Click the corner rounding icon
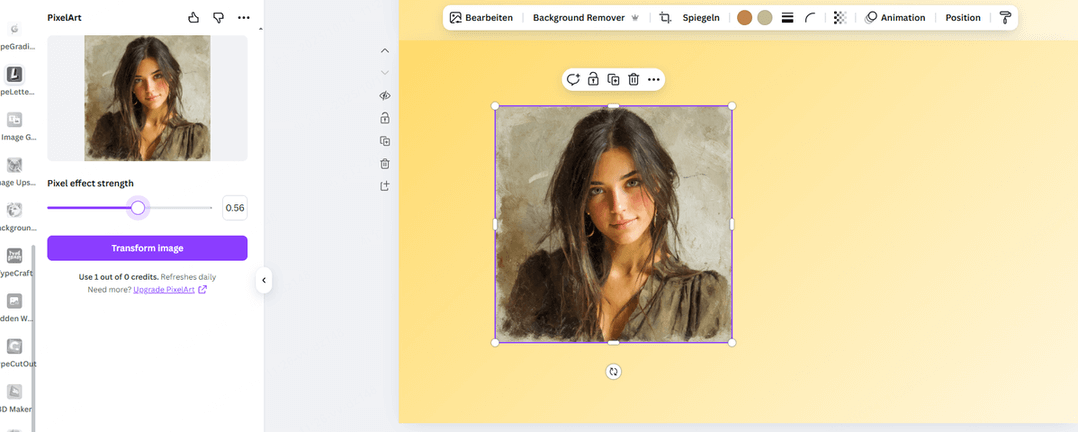The height and width of the screenshot is (432, 1078). point(811,18)
